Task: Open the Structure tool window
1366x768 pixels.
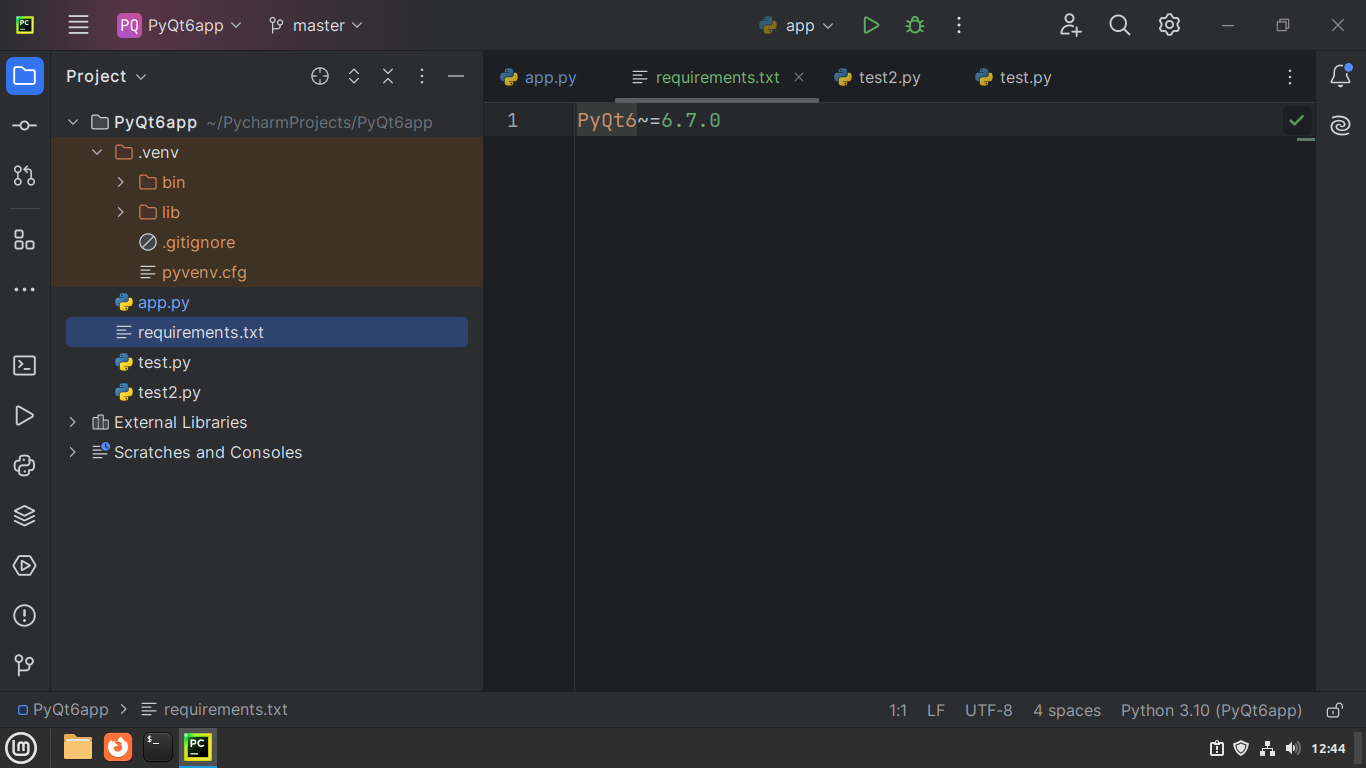Action: click(25, 240)
